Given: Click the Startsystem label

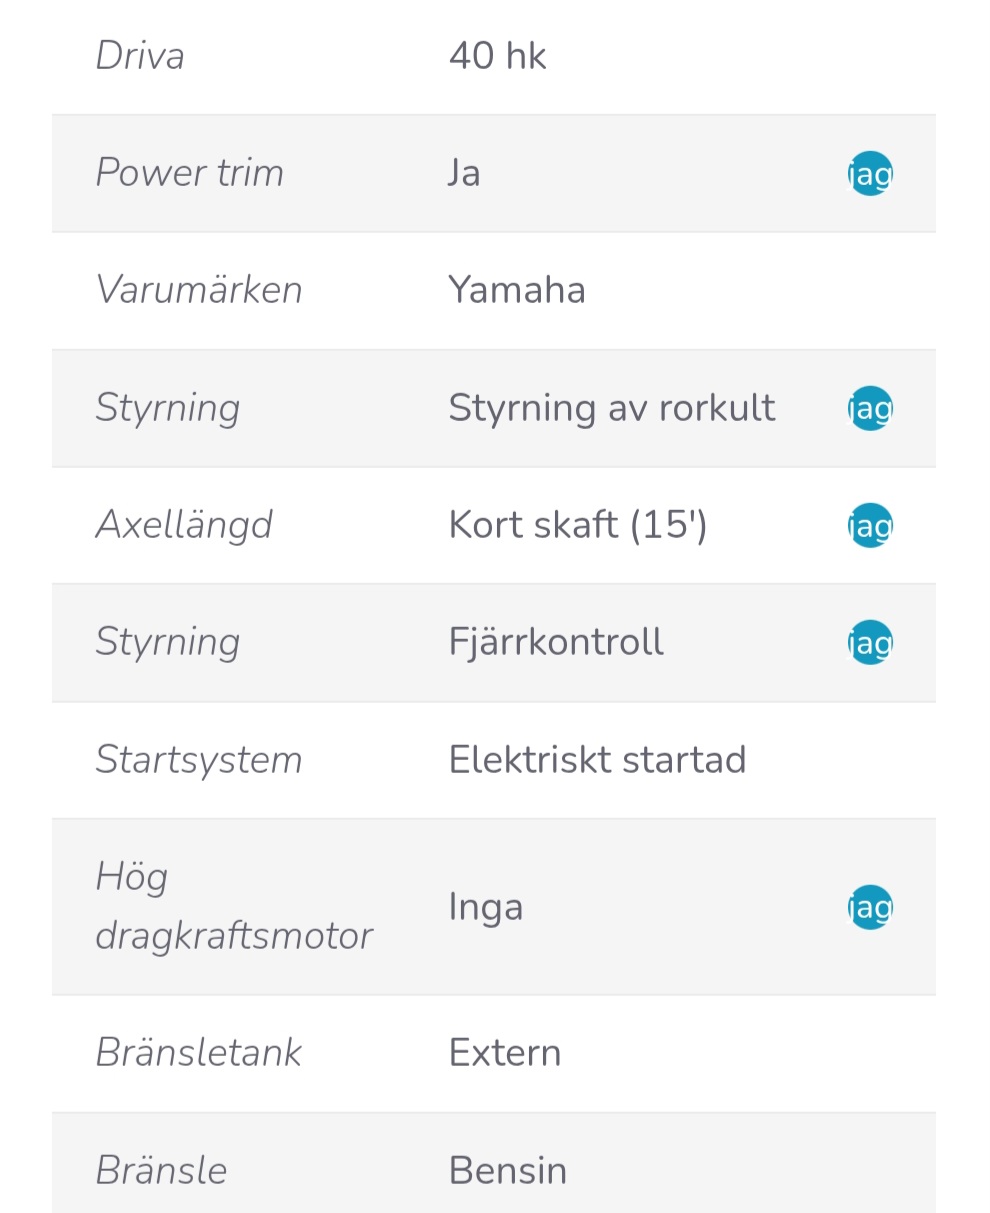Looking at the screenshot, I should (199, 760).
